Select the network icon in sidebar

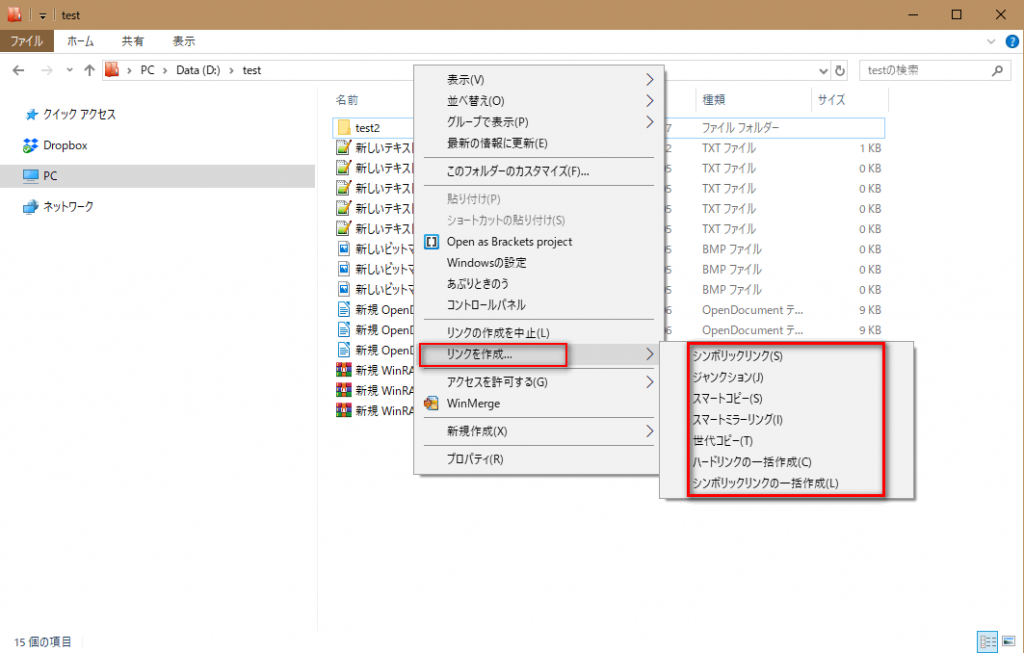(x=30, y=207)
